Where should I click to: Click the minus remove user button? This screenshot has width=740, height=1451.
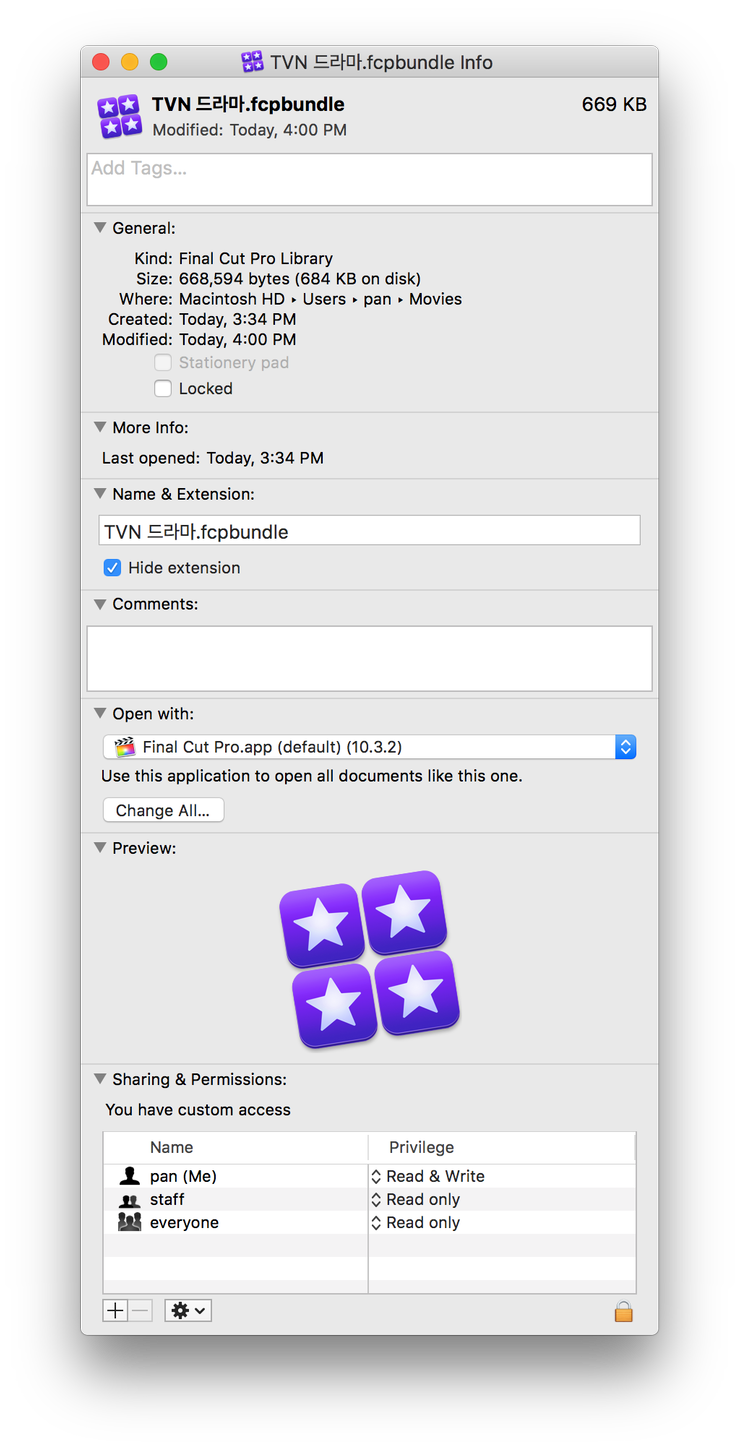140,1310
